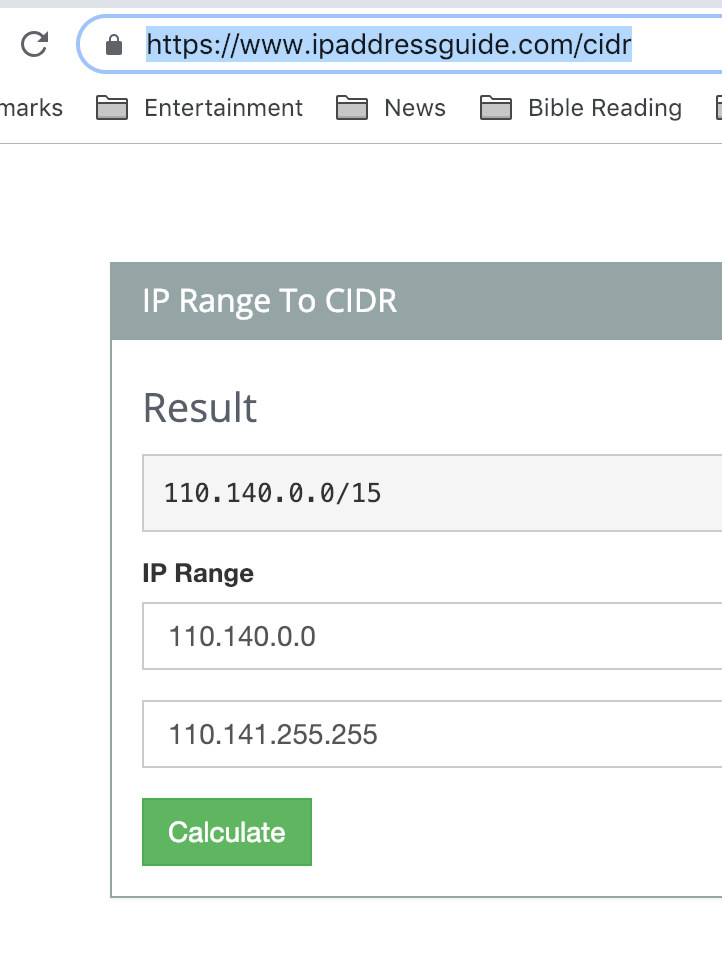
Task: Click the 110.140.0.0/15 result box
Action: coord(432,493)
